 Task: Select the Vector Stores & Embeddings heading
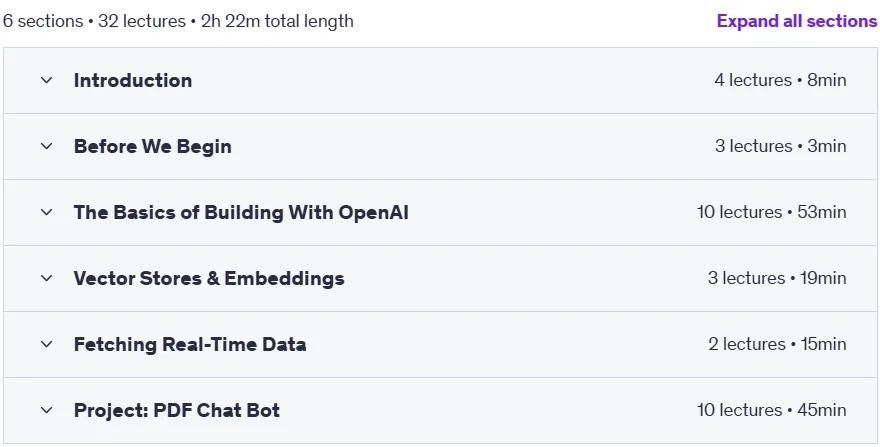tap(209, 279)
